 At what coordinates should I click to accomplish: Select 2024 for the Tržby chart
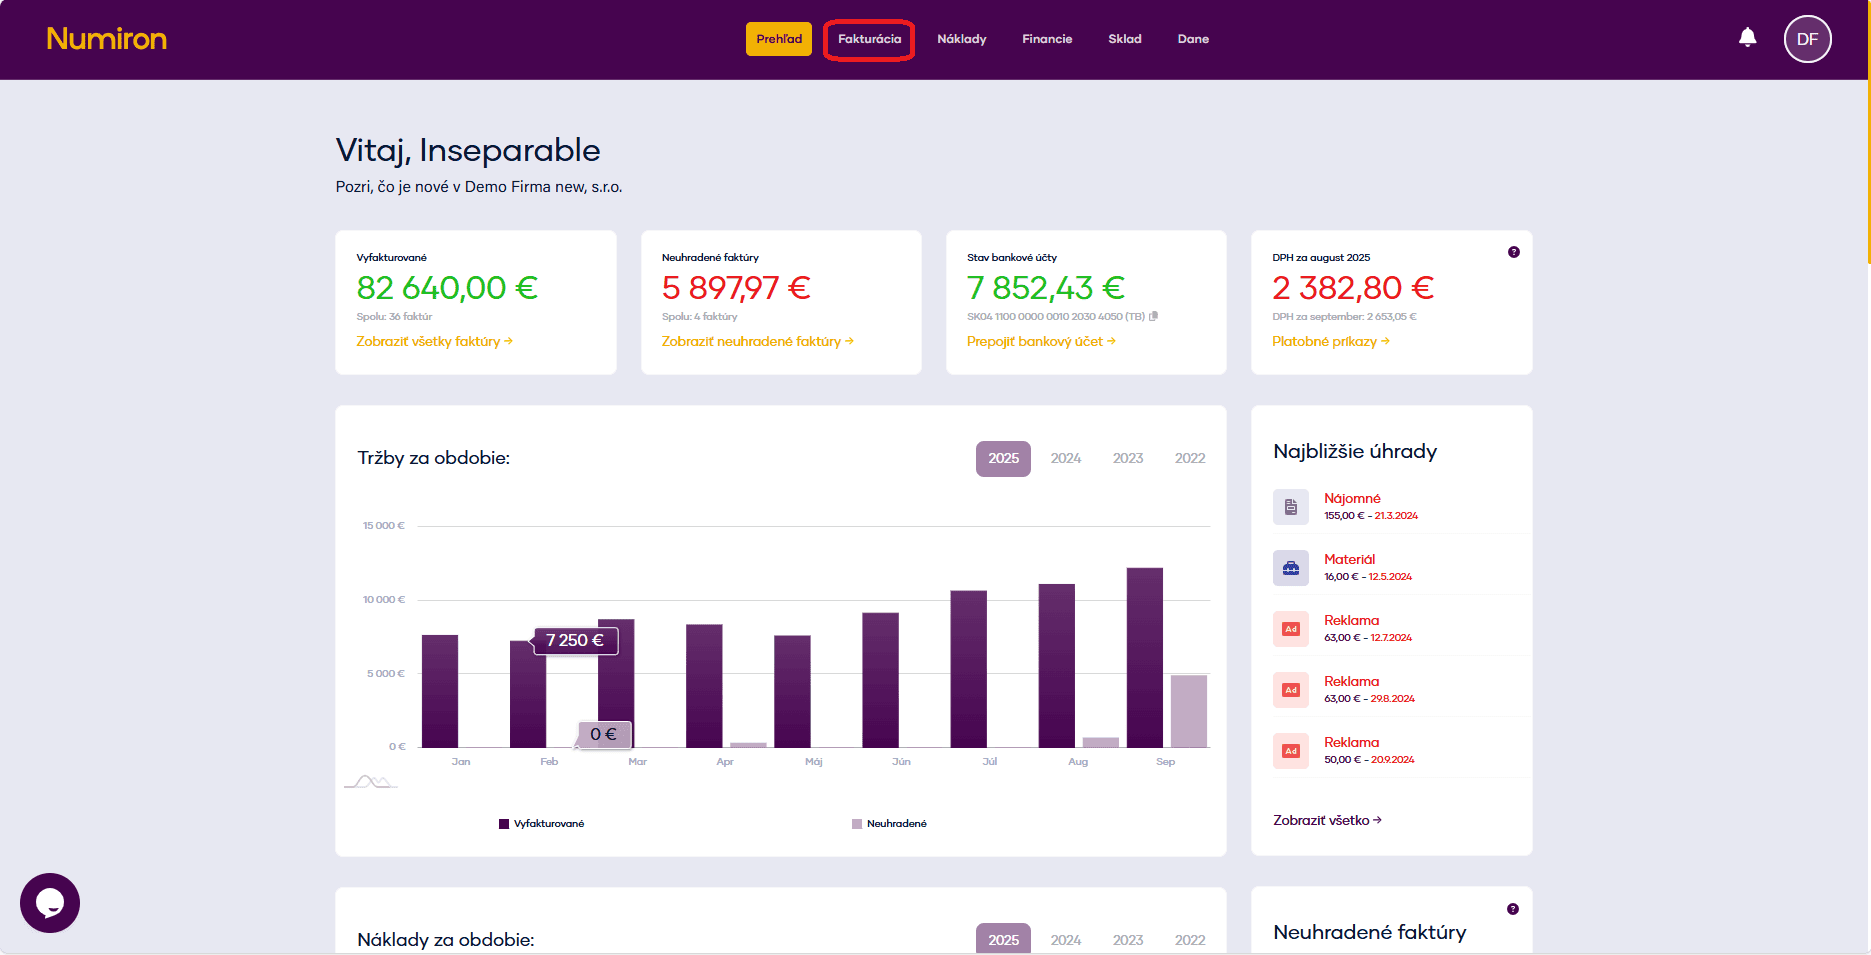1065,458
